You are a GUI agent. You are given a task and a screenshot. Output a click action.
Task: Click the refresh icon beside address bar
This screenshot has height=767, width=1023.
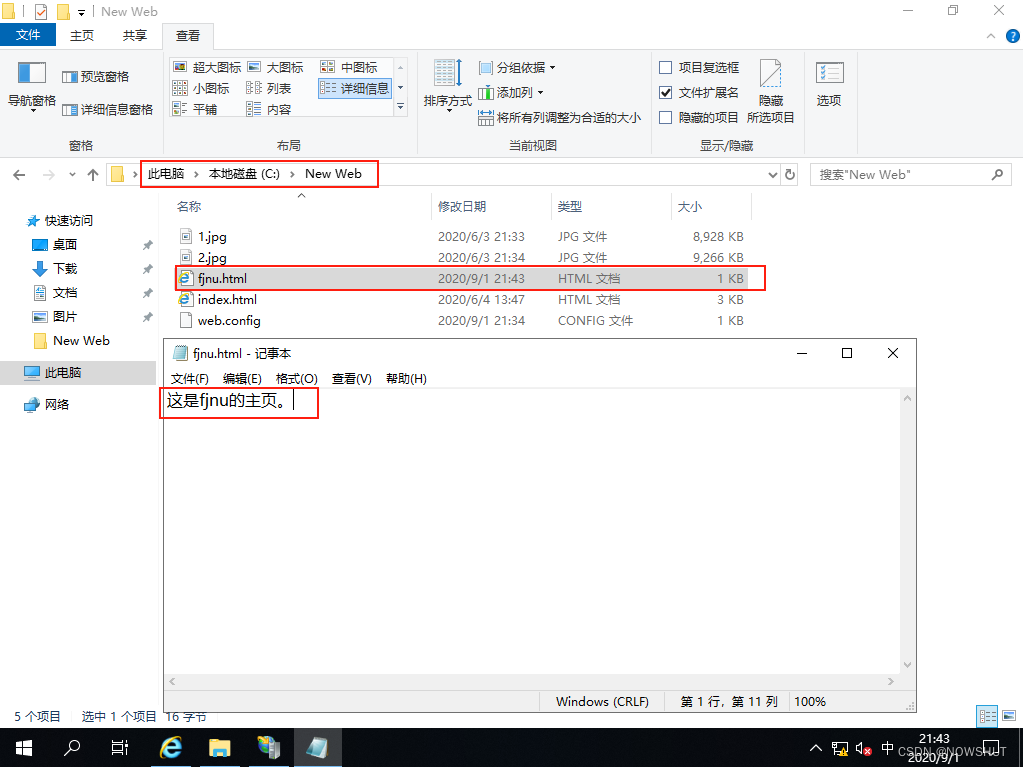click(x=790, y=173)
